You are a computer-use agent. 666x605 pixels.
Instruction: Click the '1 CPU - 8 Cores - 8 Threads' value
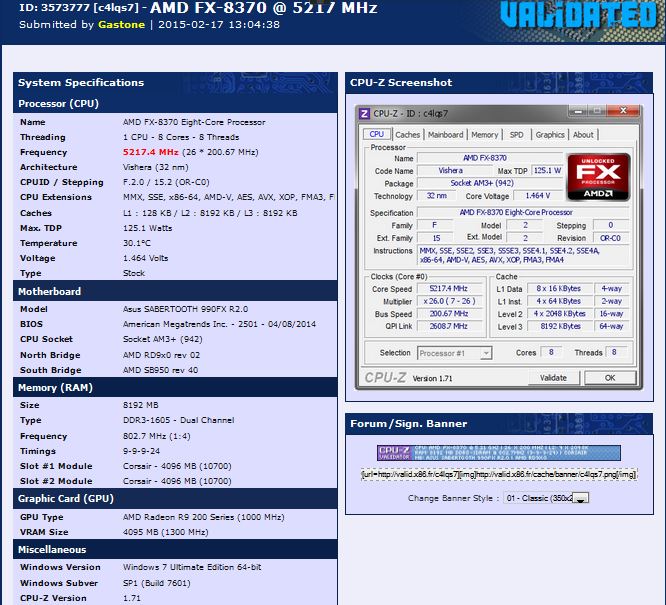tap(181, 137)
